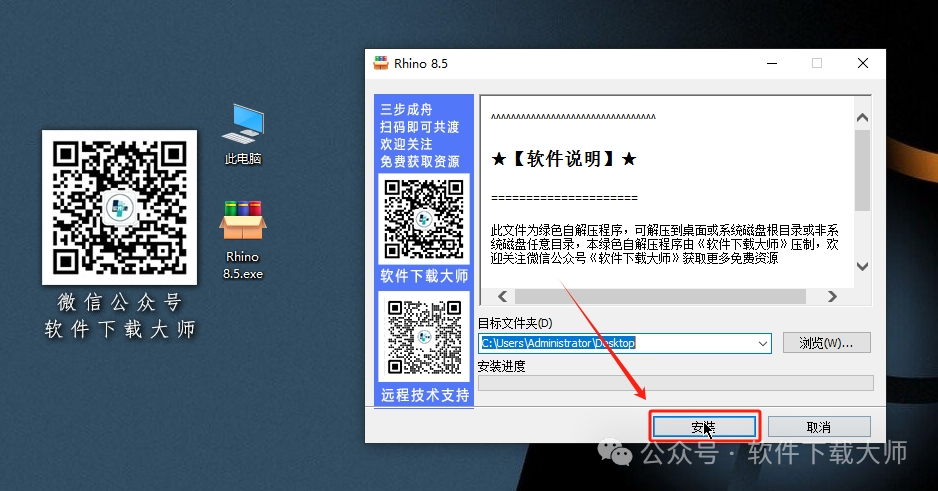The height and width of the screenshot is (491, 938).
Task: Click the horizontal scroll left arrow
Action: pyautogui.click(x=502, y=296)
